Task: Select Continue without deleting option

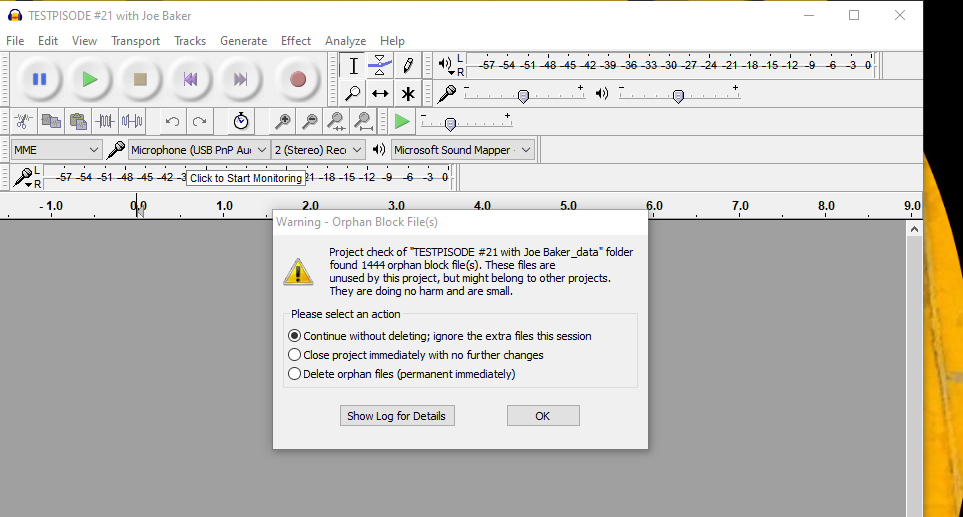Action: [441, 336]
